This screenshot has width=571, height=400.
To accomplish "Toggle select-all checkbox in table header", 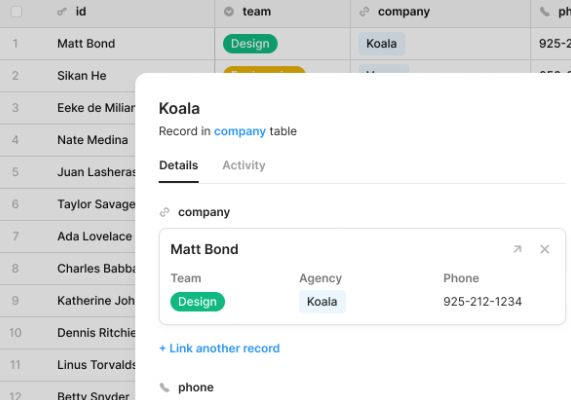I will click(16, 12).
